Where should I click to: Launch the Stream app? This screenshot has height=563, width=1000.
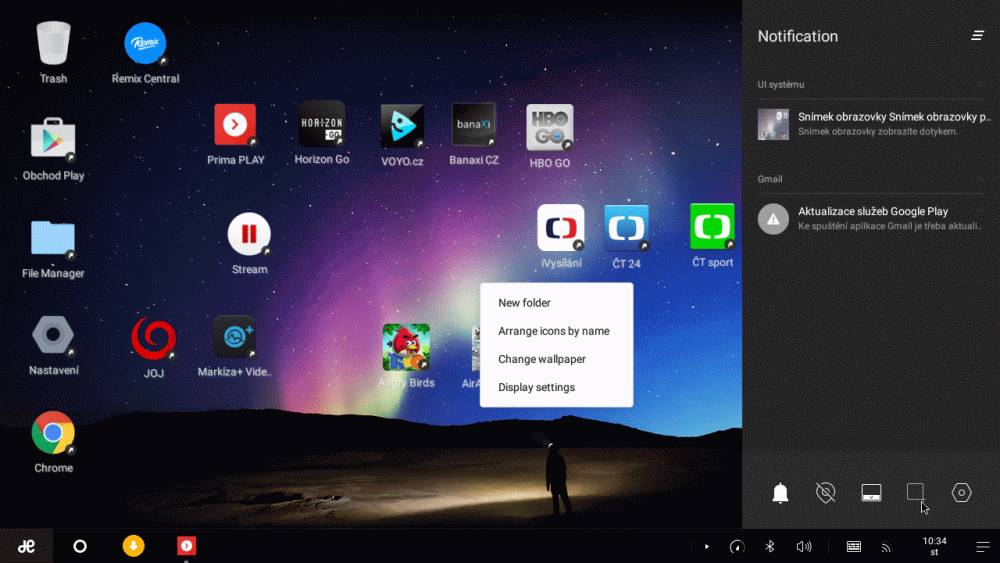tap(249, 234)
